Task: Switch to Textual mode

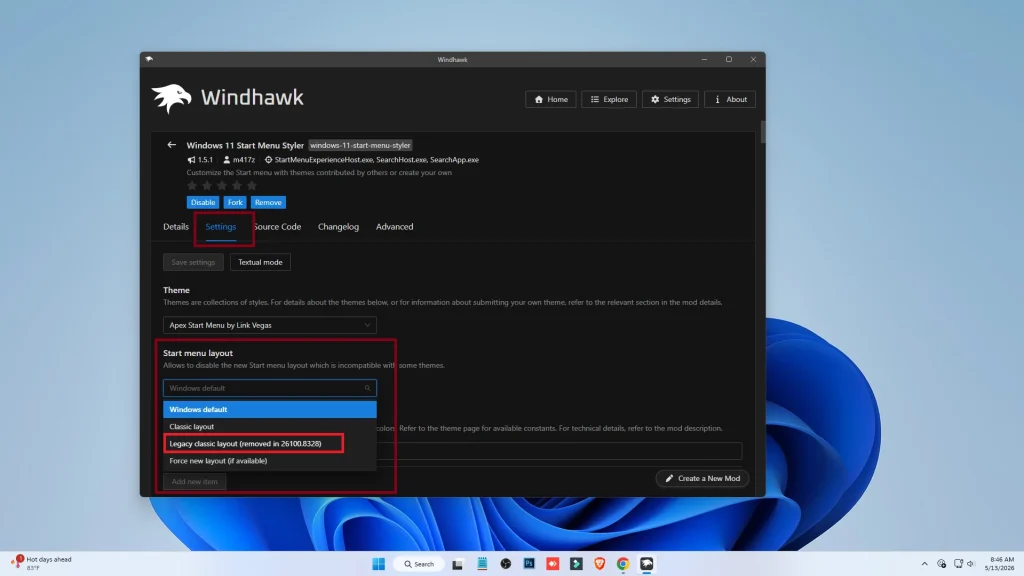Action: (260, 262)
